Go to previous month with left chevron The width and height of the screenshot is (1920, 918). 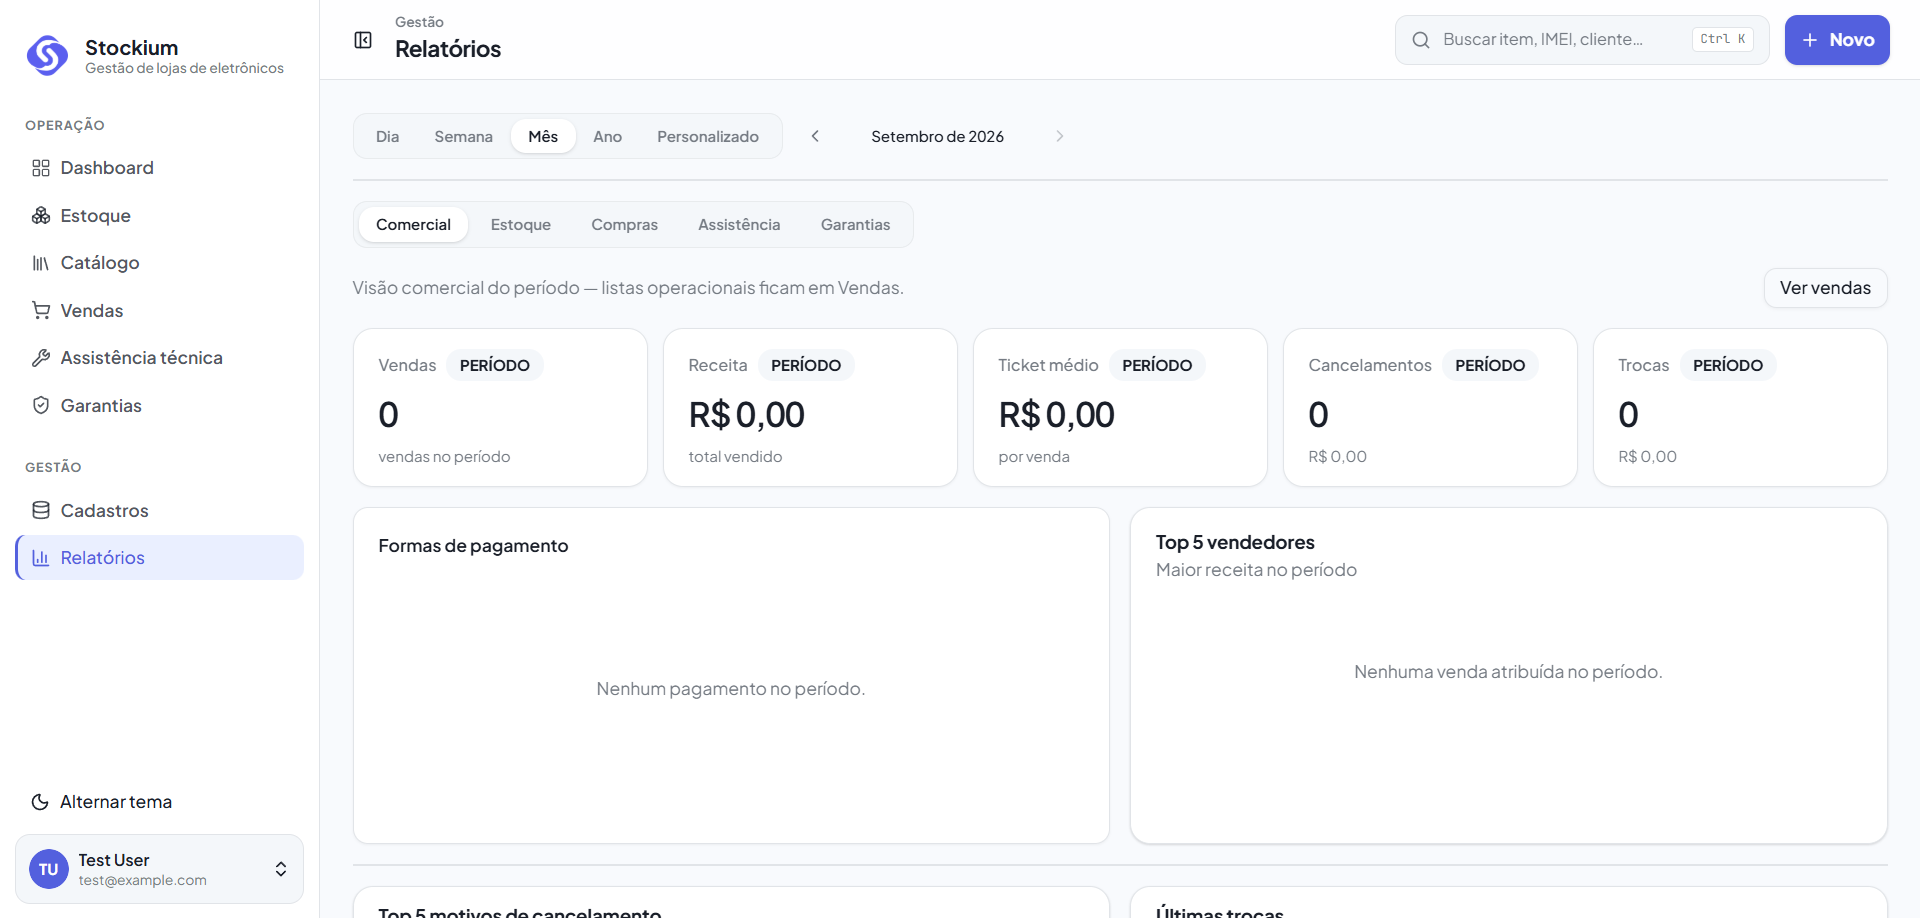click(x=815, y=136)
